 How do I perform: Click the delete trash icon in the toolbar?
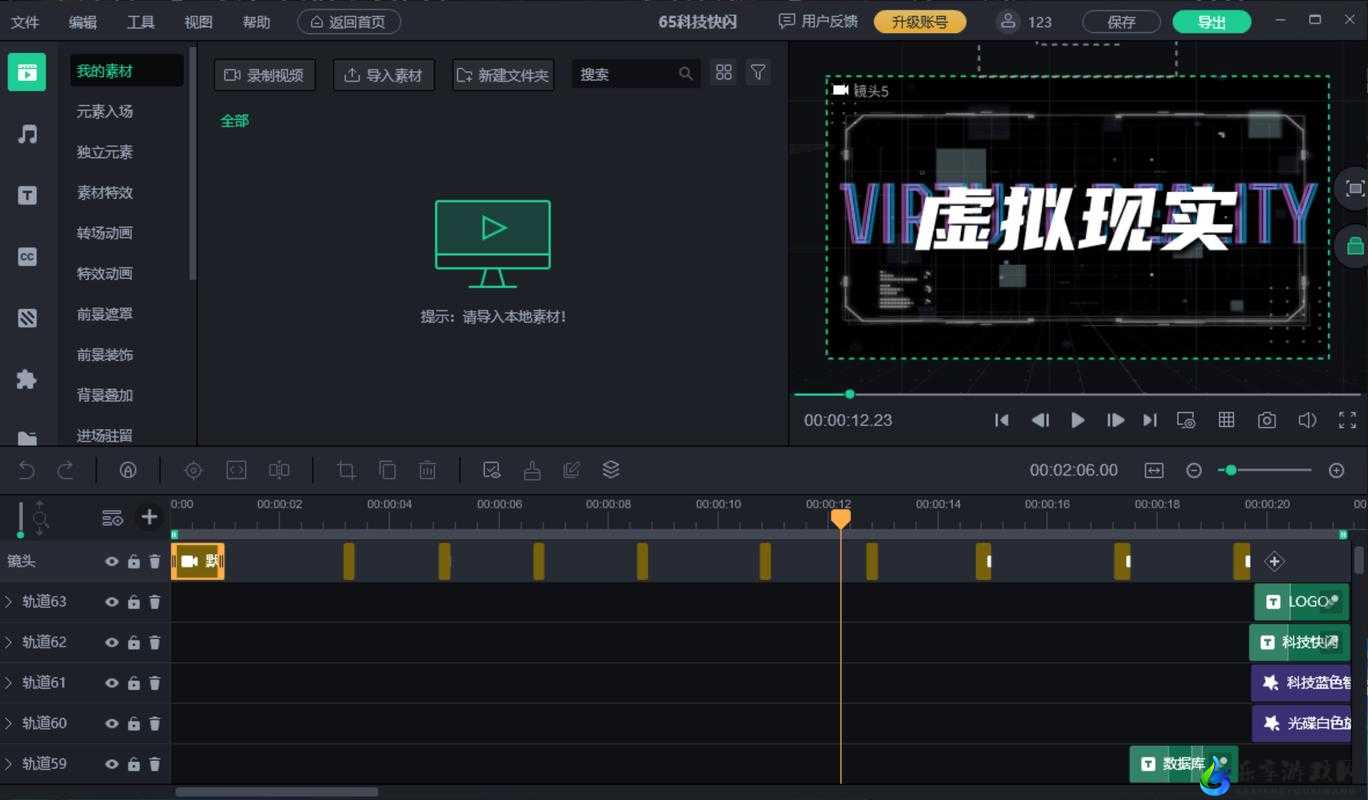(427, 470)
